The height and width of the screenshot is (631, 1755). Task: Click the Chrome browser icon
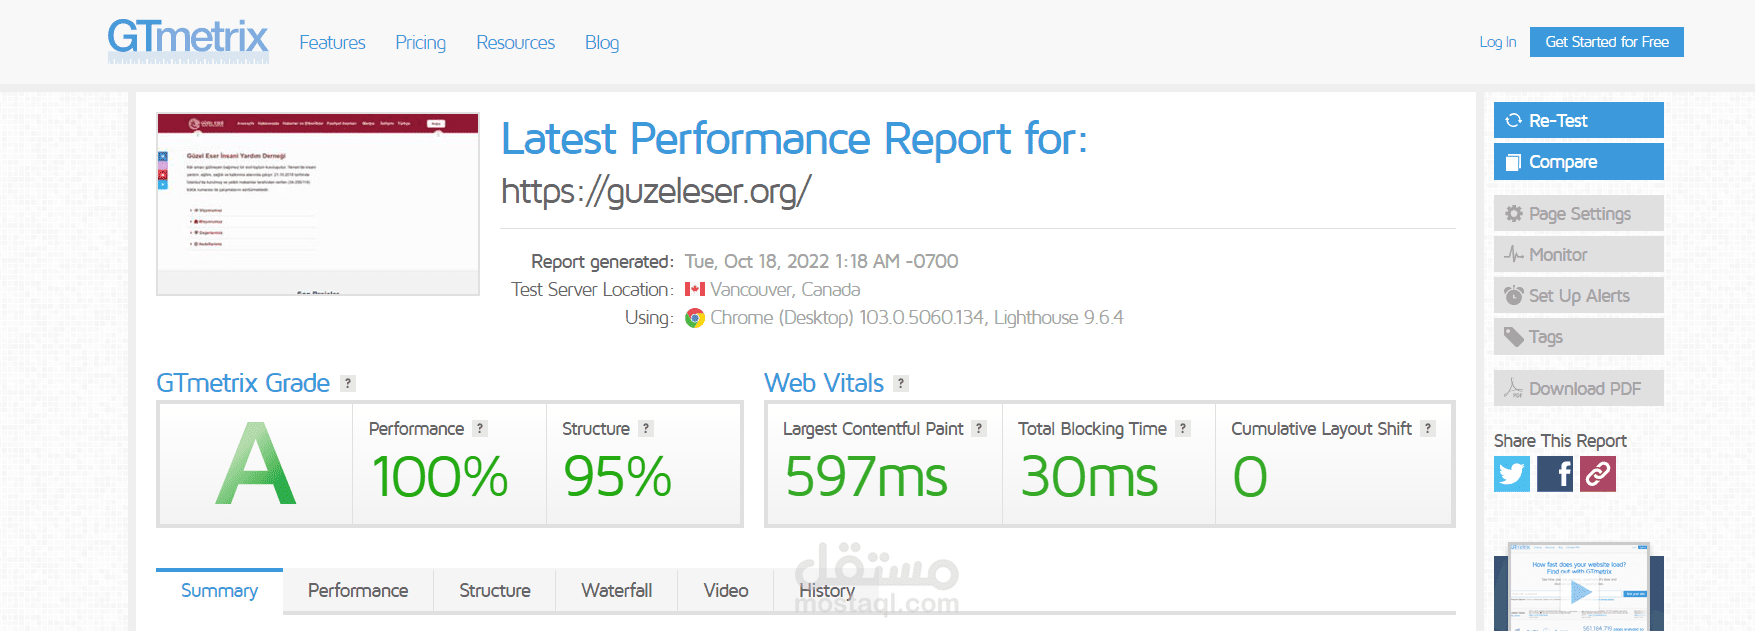[x=695, y=318]
